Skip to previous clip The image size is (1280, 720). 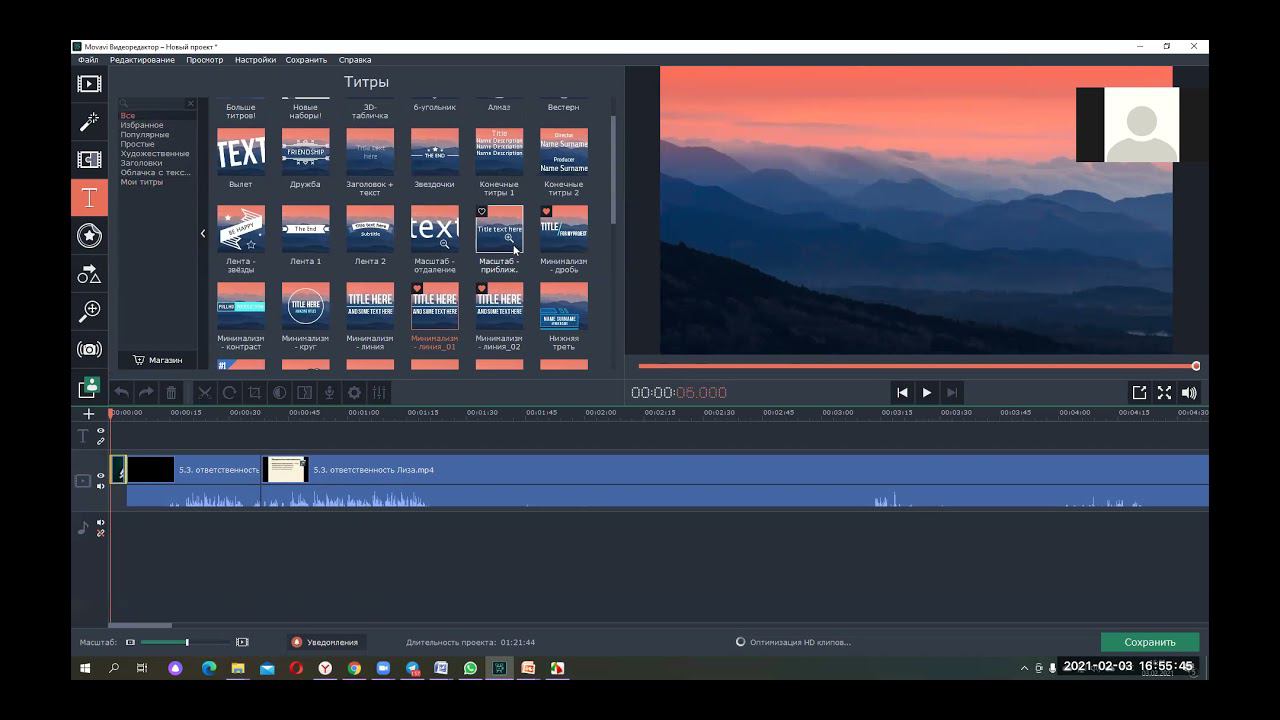pyautogui.click(x=902, y=393)
